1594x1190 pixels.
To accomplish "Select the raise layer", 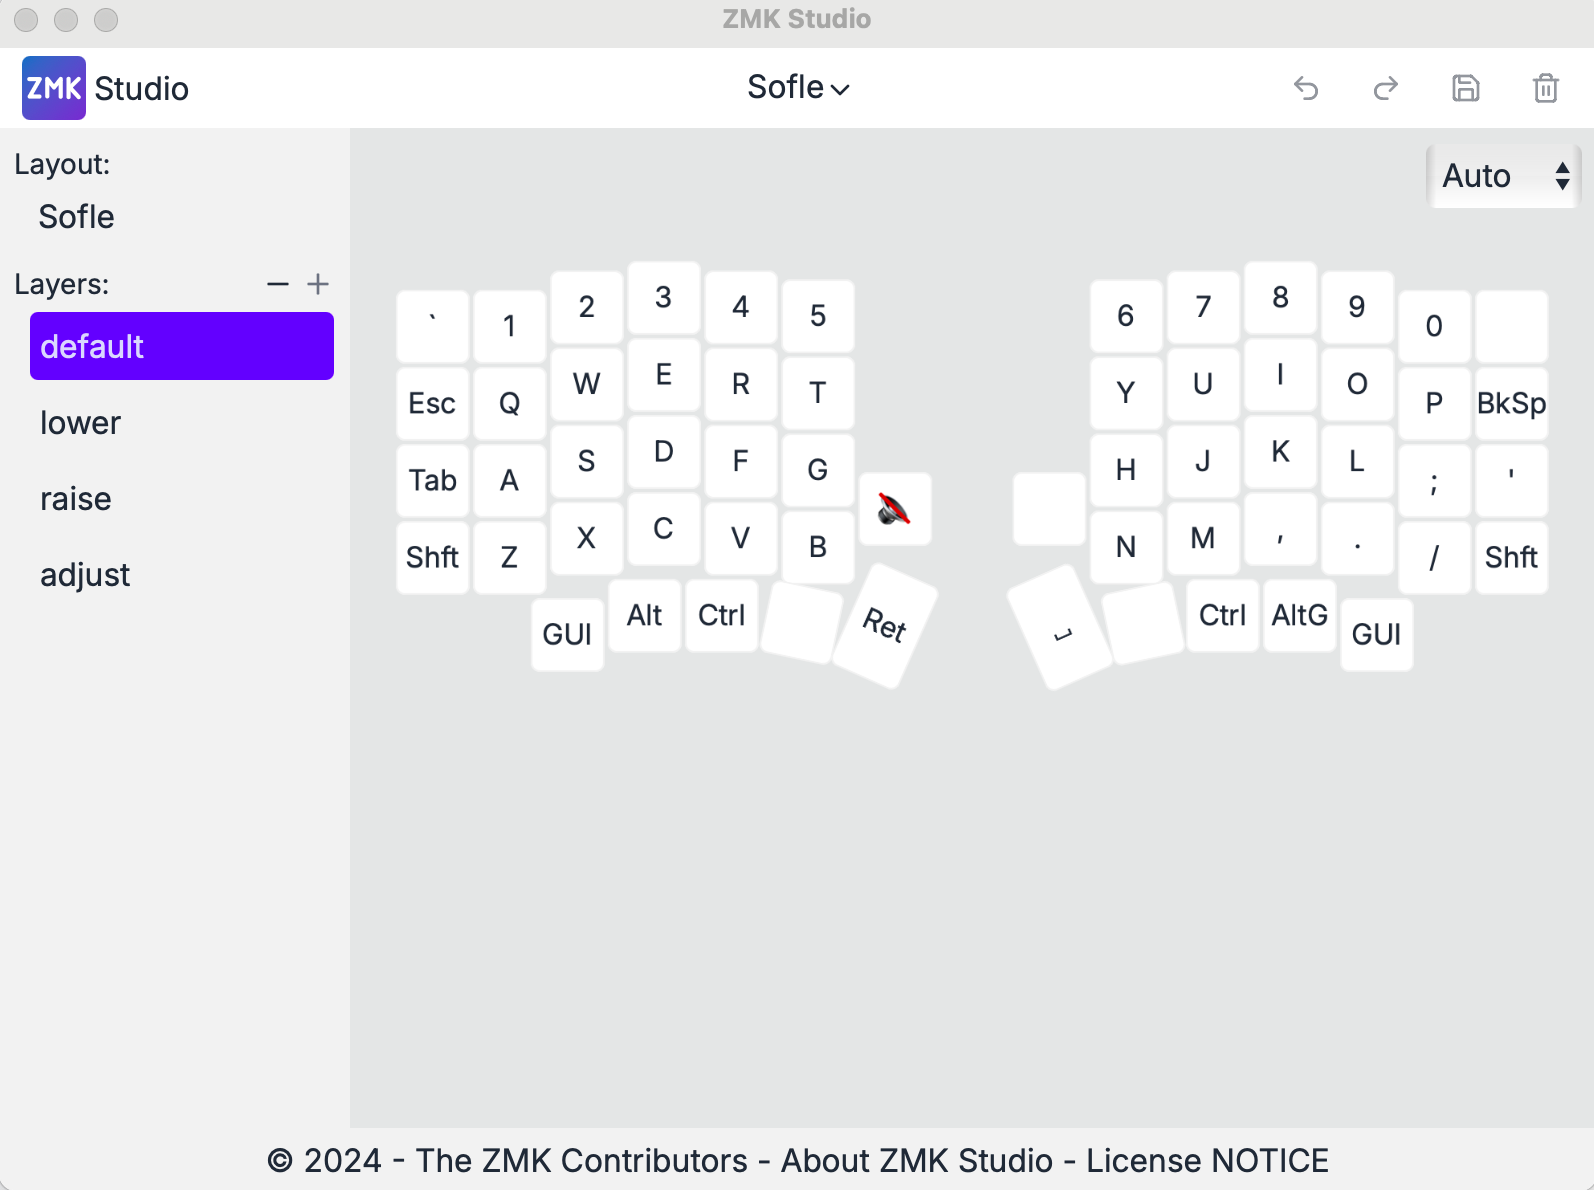I will (76, 498).
